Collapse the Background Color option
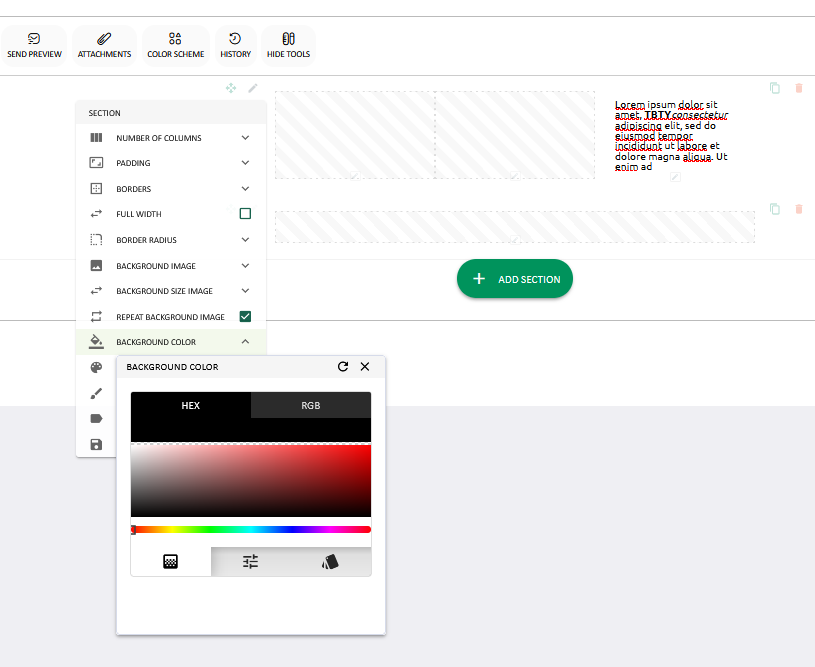The height and width of the screenshot is (667, 815). 245,342
